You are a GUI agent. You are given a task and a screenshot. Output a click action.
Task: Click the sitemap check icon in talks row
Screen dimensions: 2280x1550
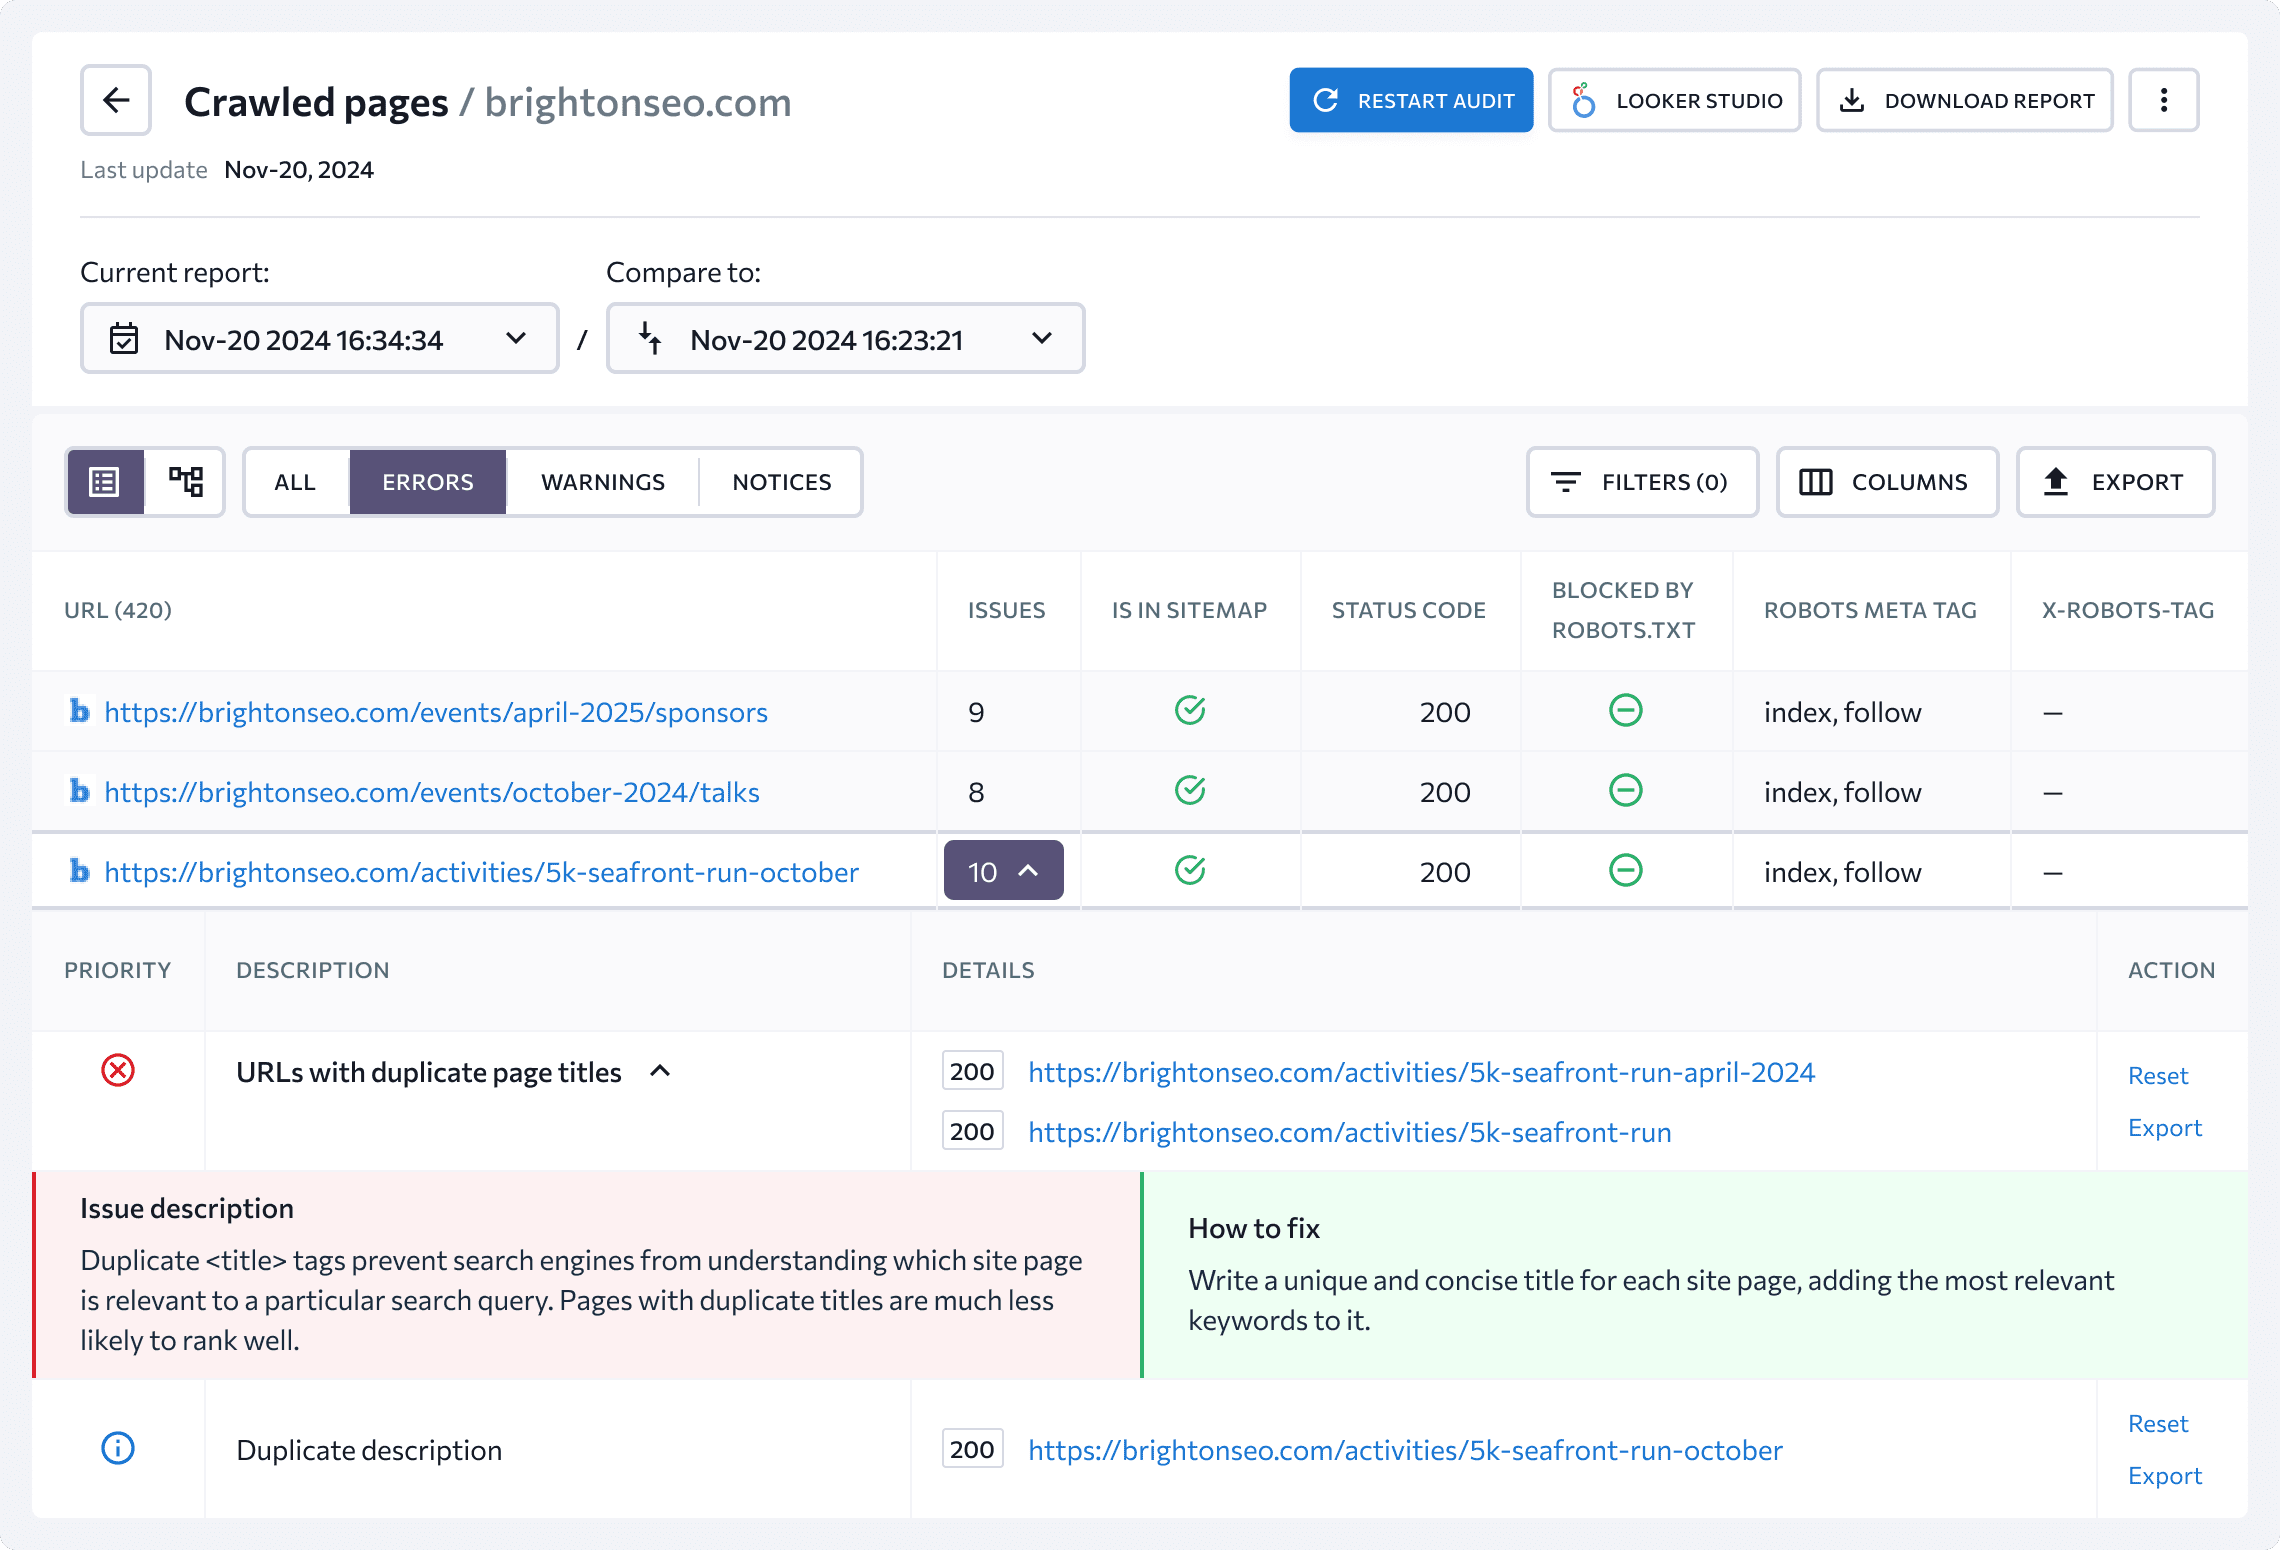[1190, 791]
